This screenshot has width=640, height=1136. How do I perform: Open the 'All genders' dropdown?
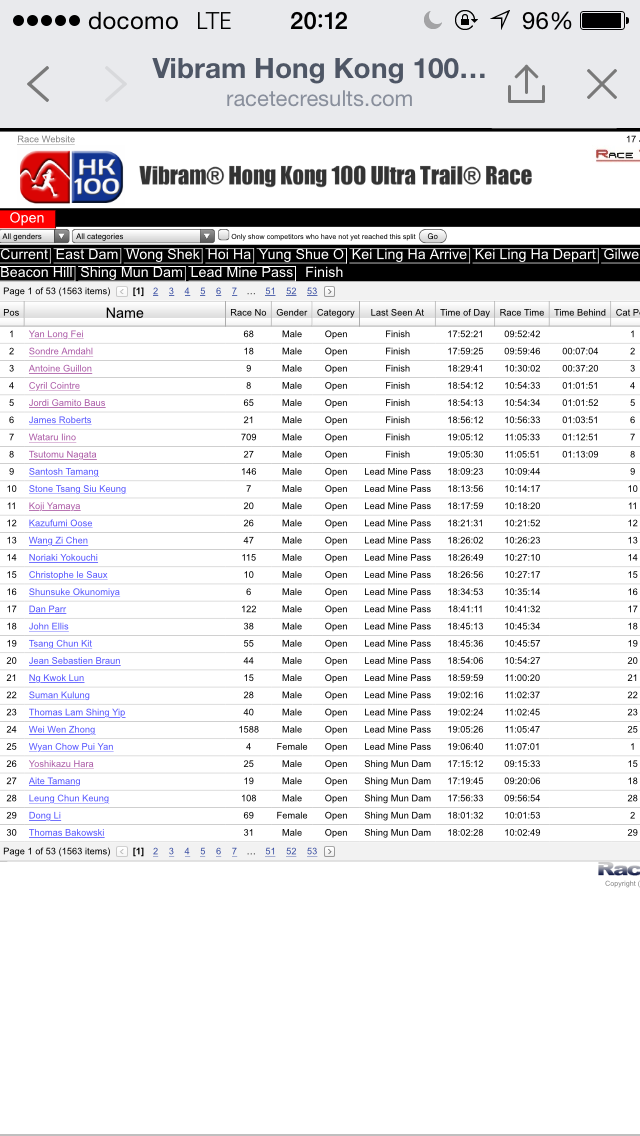click(35, 236)
